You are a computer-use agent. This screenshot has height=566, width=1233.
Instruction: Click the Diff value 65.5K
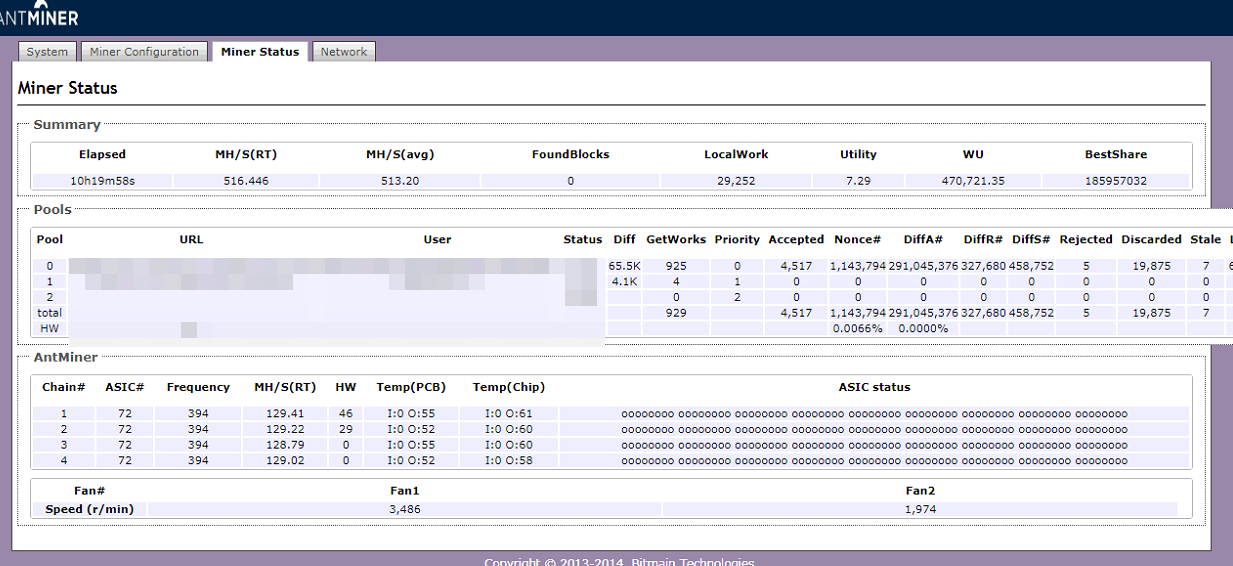[624, 267]
